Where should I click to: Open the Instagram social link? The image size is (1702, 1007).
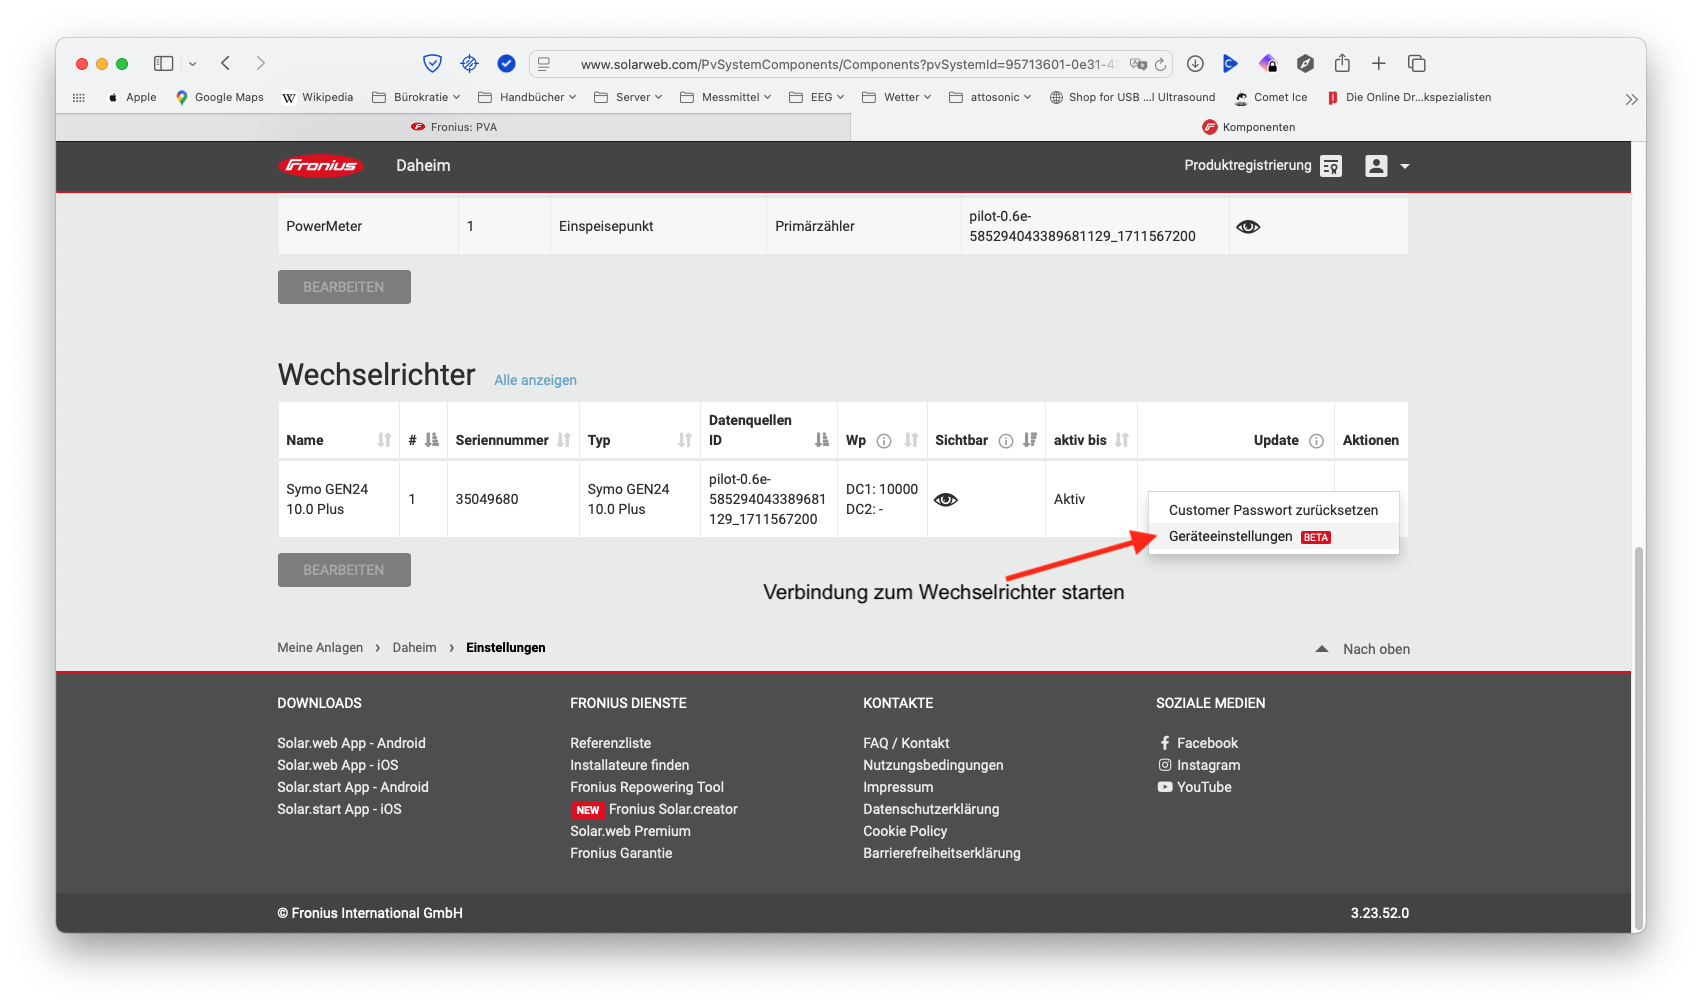click(x=1199, y=765)
